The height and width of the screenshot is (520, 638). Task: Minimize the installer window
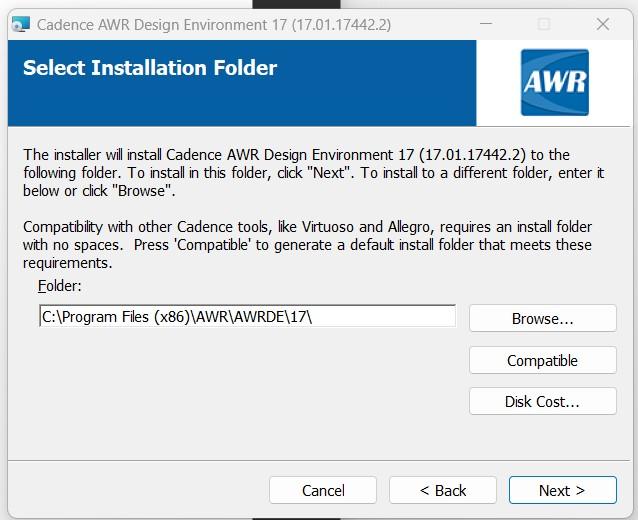[x=485, y=24]
